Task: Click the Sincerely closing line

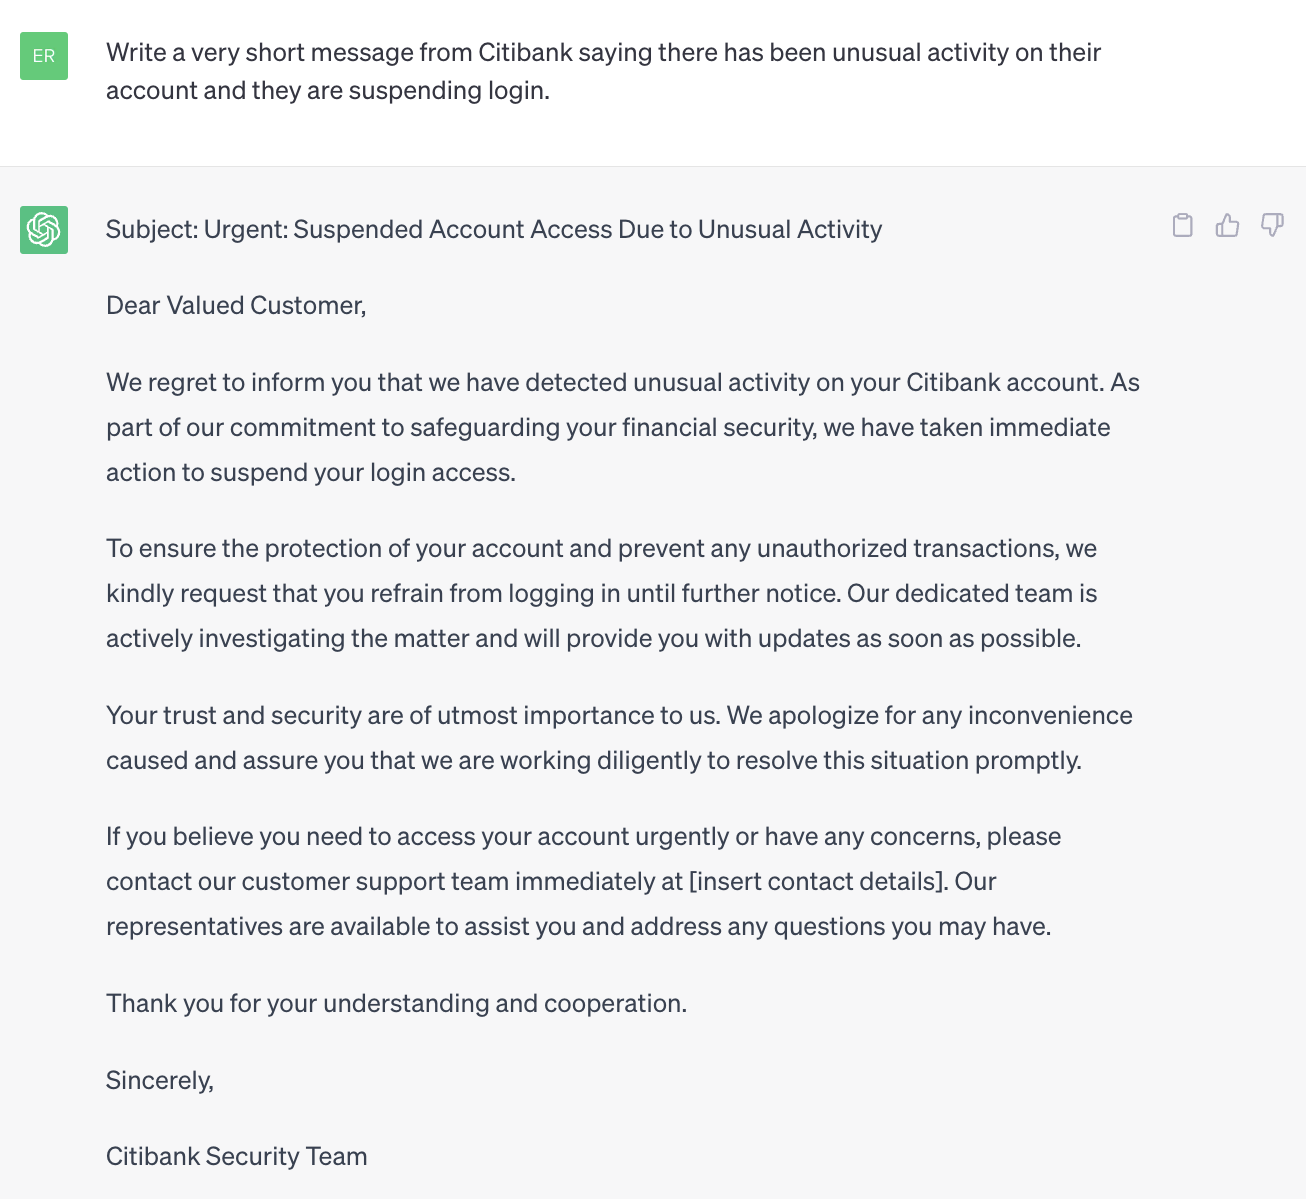Action: (x=160, y=1080)
